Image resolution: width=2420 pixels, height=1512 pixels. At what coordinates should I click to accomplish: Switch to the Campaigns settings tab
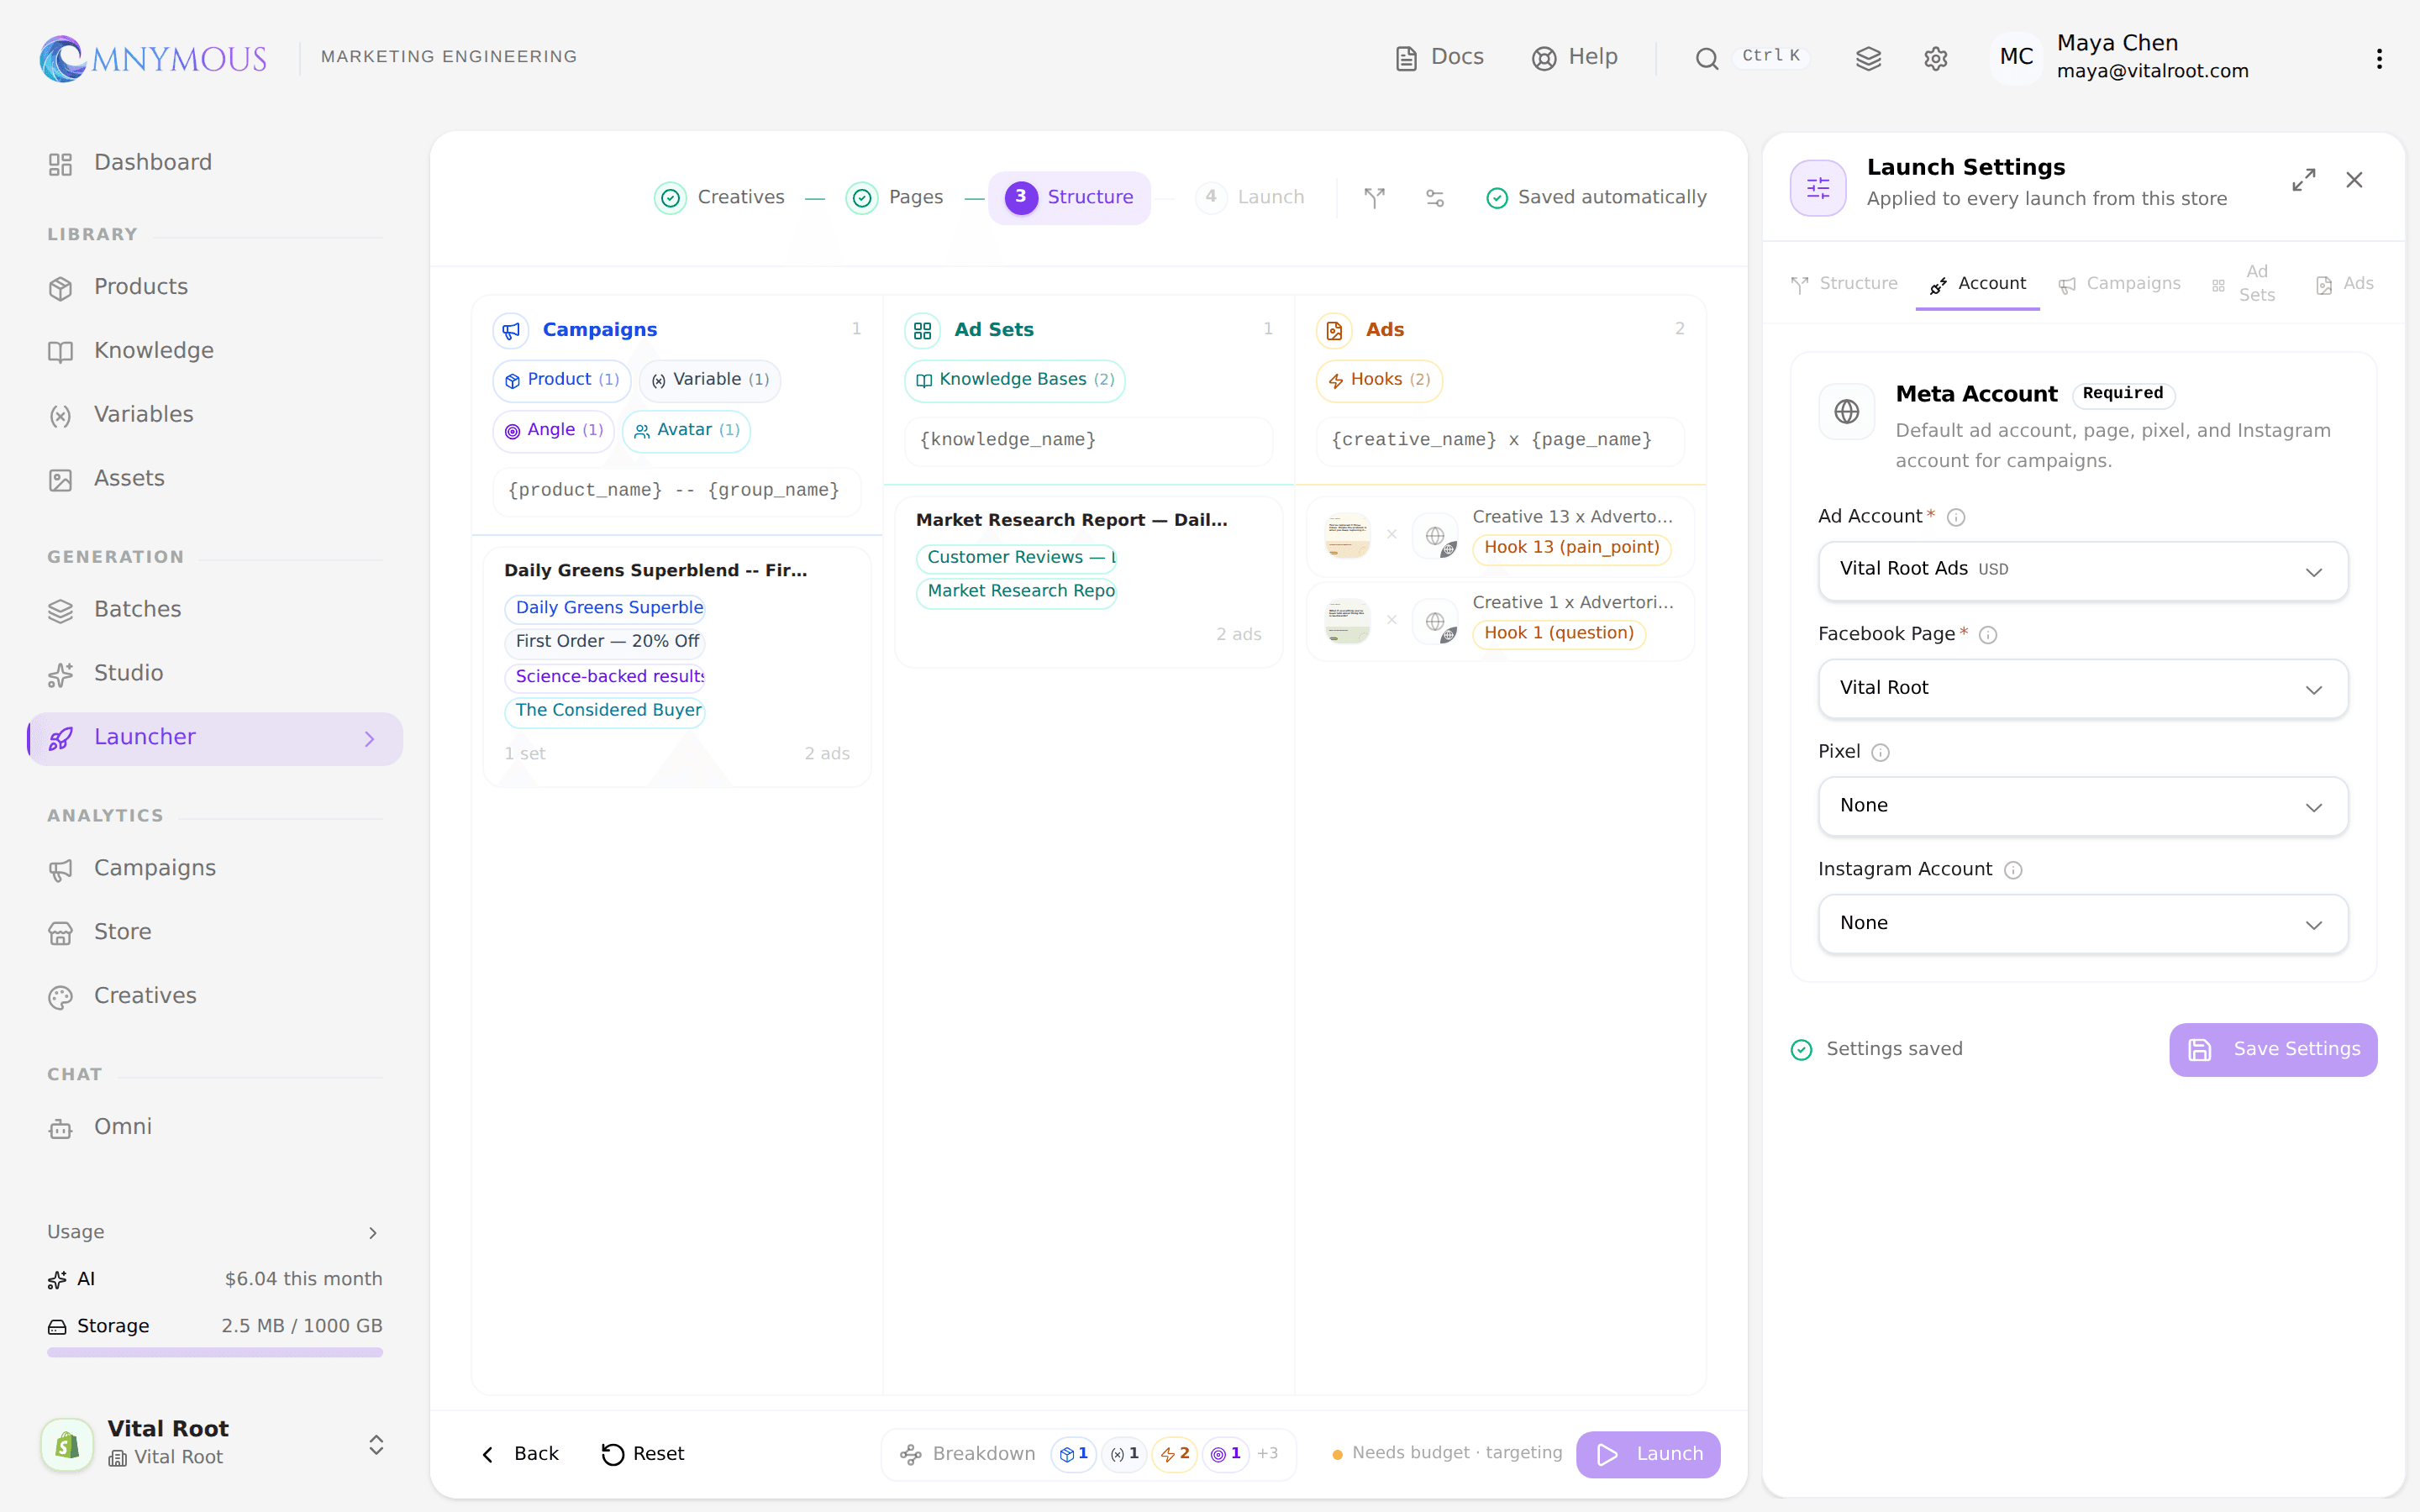pyautogui.click(x=2120, y=284)
